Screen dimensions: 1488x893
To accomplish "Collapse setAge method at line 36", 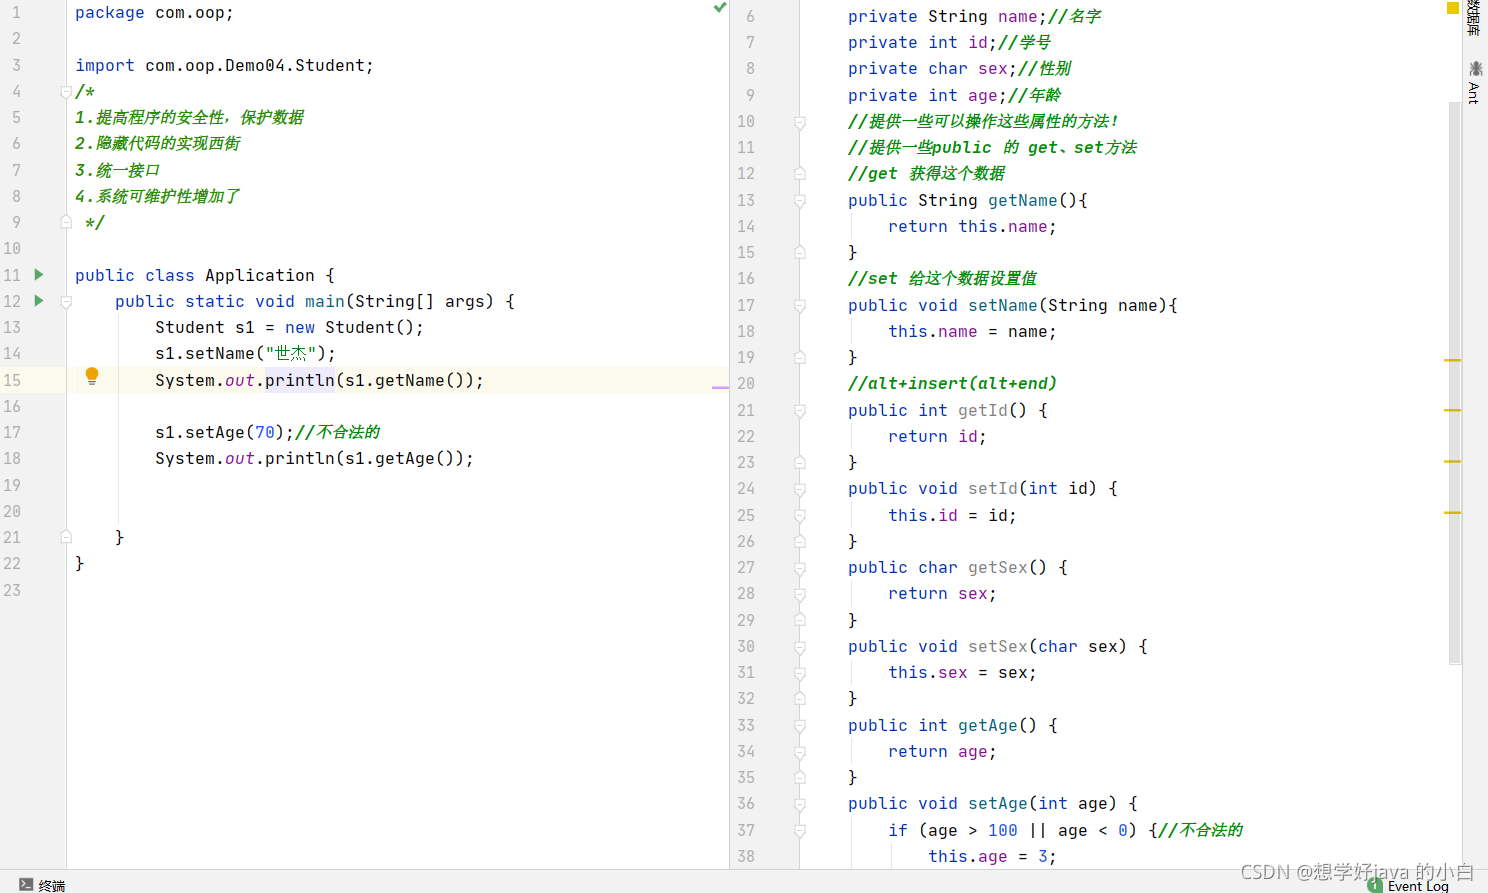I will point(800,804).
